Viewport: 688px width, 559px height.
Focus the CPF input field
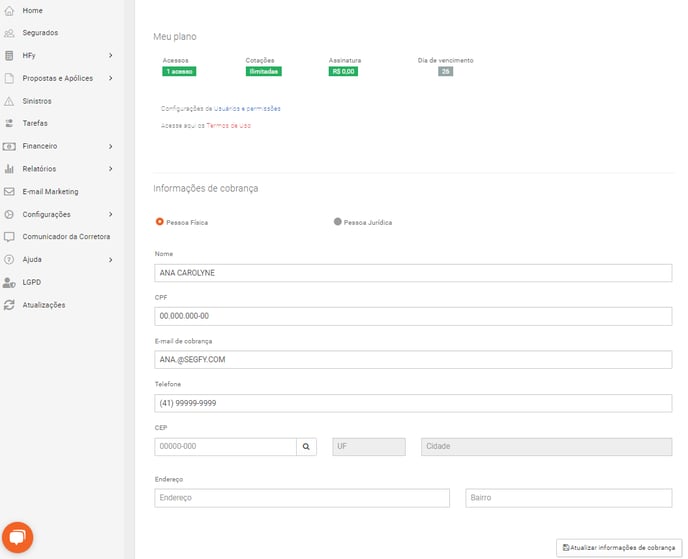point(413,316)
